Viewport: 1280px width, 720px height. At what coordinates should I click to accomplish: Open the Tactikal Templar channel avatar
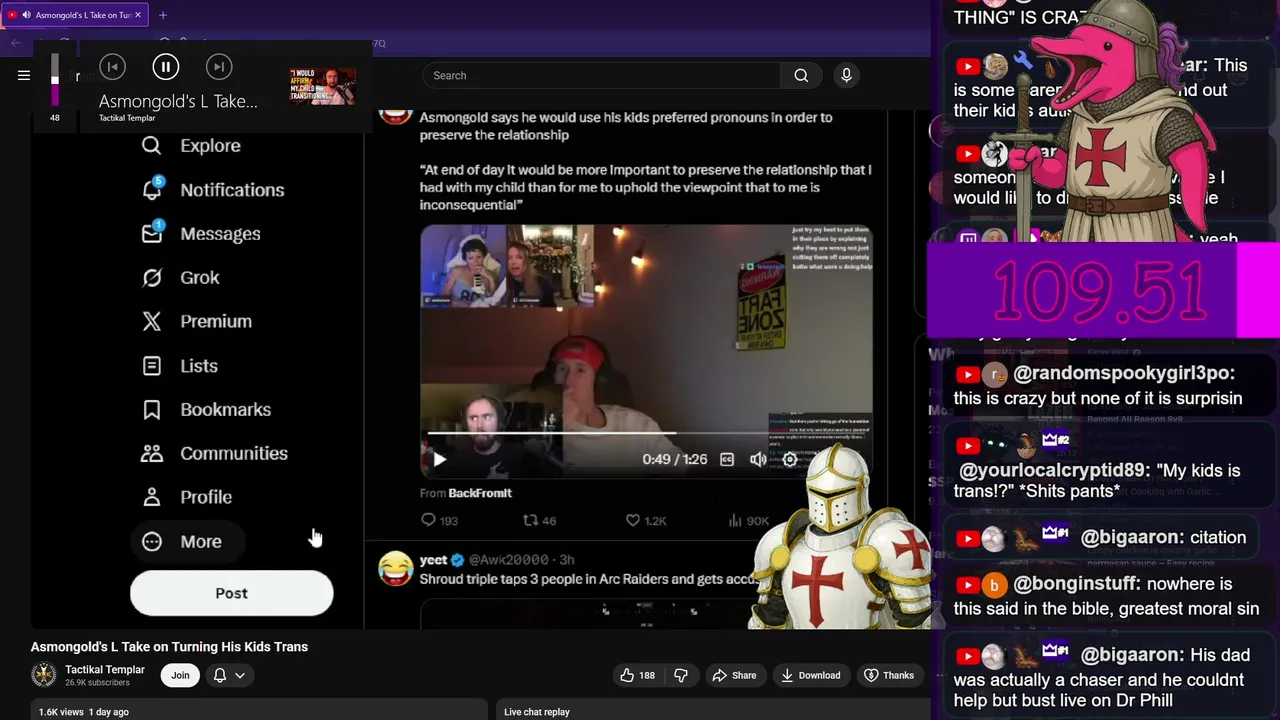coord(44,675)
